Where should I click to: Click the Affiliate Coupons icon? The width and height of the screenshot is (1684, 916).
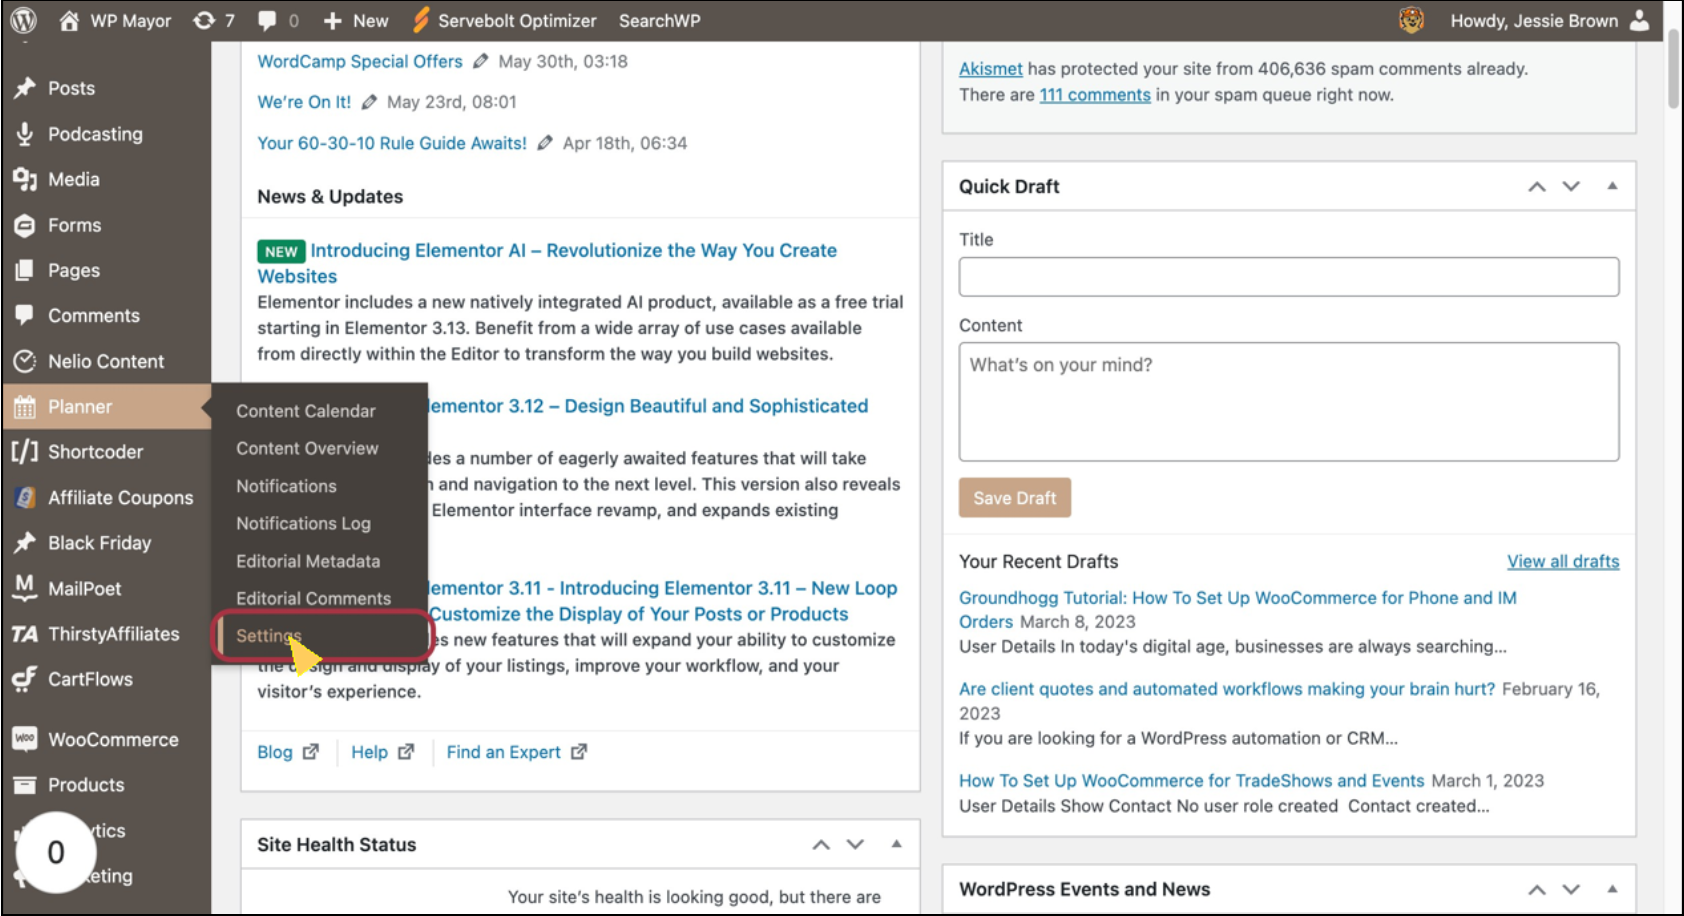point(25,497)
